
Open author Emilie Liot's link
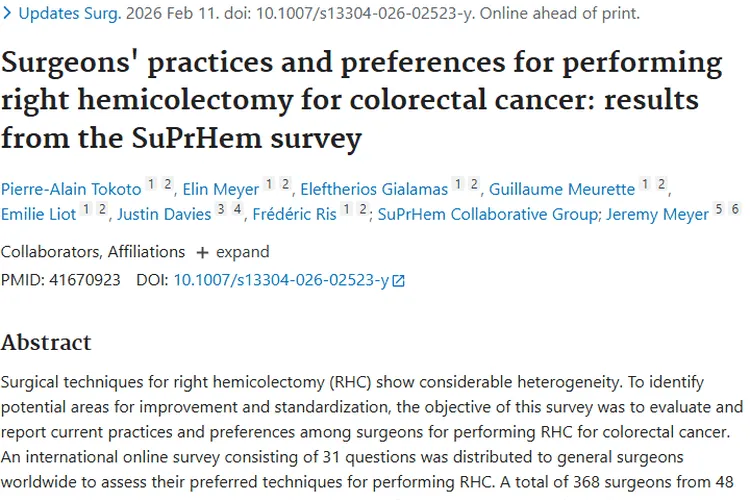40,214
